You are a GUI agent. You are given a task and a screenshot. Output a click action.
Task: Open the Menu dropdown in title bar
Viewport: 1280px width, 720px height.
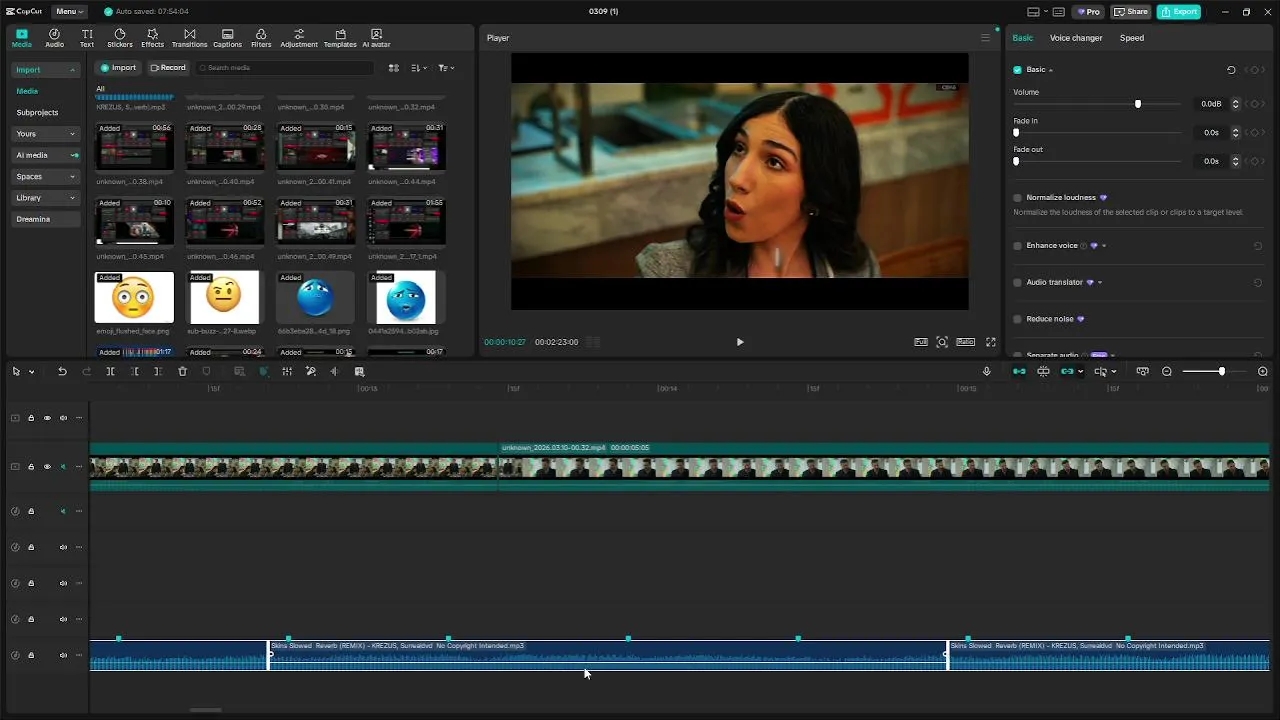coord(69,12)
